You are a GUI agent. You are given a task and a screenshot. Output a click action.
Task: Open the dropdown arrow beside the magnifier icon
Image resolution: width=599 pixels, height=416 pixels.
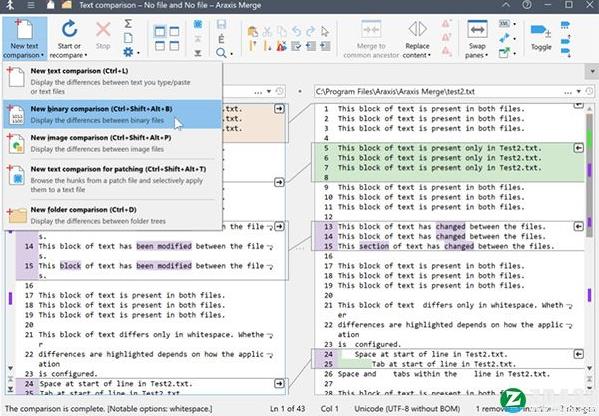pos(231,54)
